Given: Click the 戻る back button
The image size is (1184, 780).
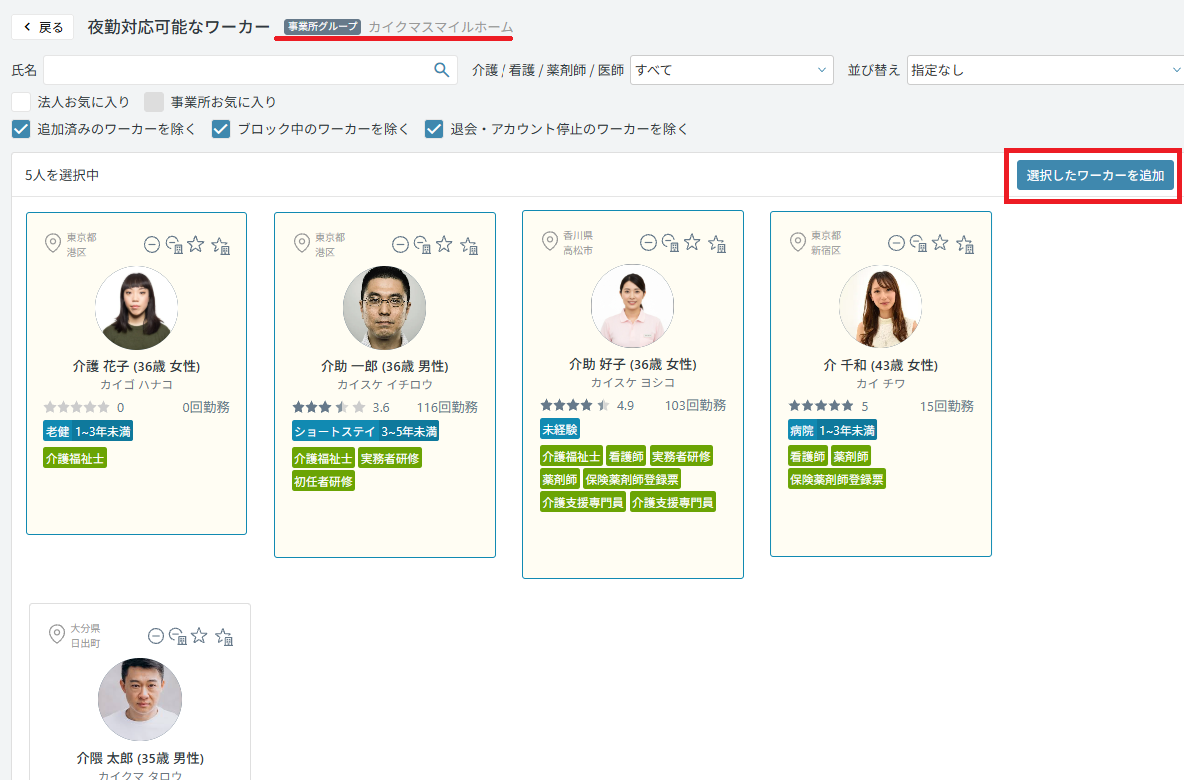Looking at the screenshot, I should click(x=42, y=27).
